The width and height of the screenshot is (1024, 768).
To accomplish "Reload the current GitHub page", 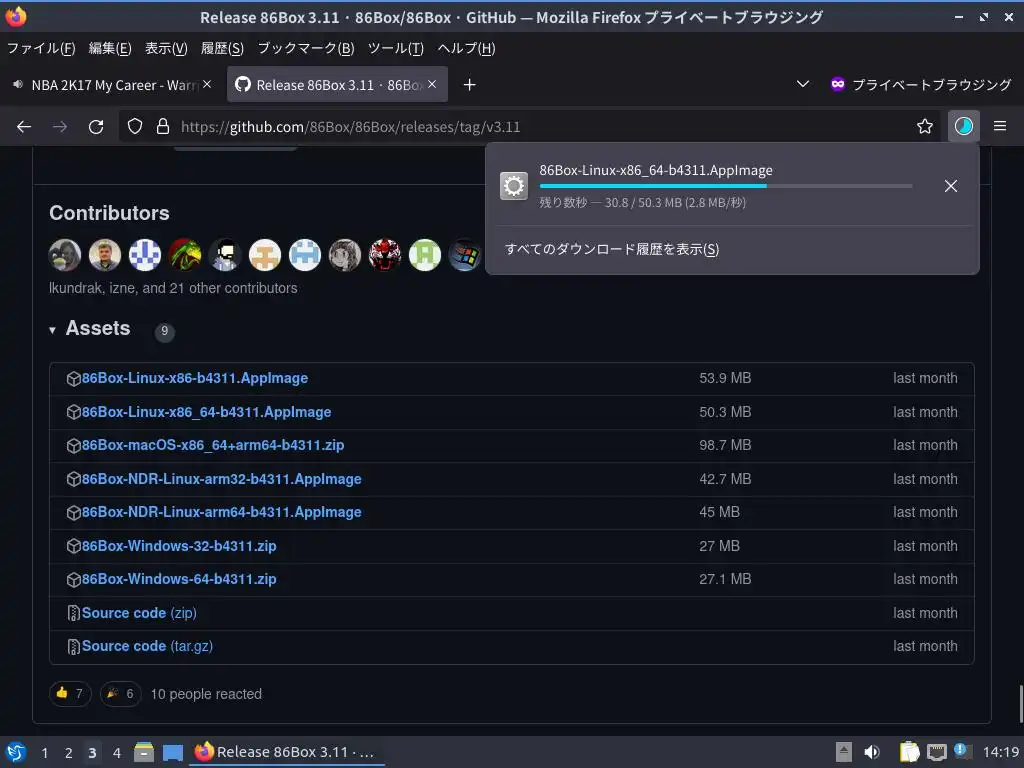I will point(96,127).
